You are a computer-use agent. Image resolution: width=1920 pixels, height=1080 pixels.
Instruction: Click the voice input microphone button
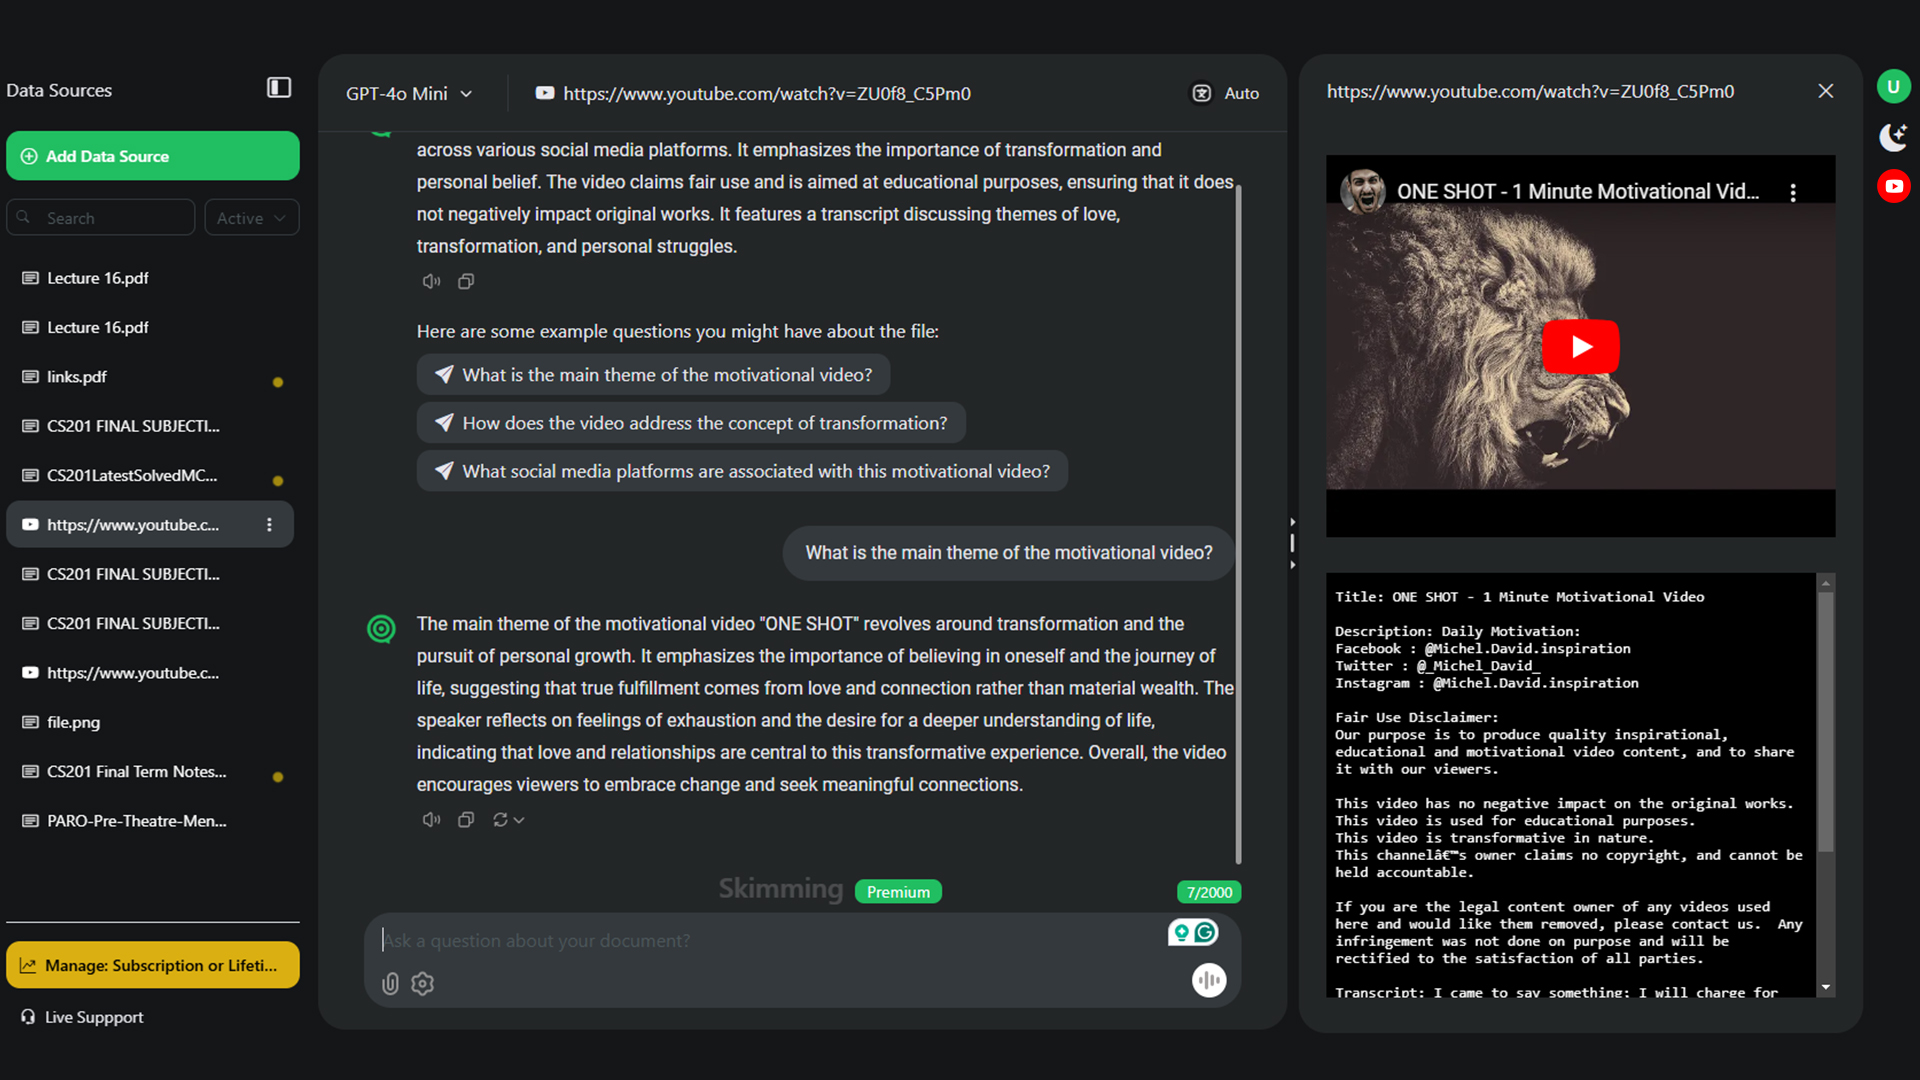click(1209, 980)
